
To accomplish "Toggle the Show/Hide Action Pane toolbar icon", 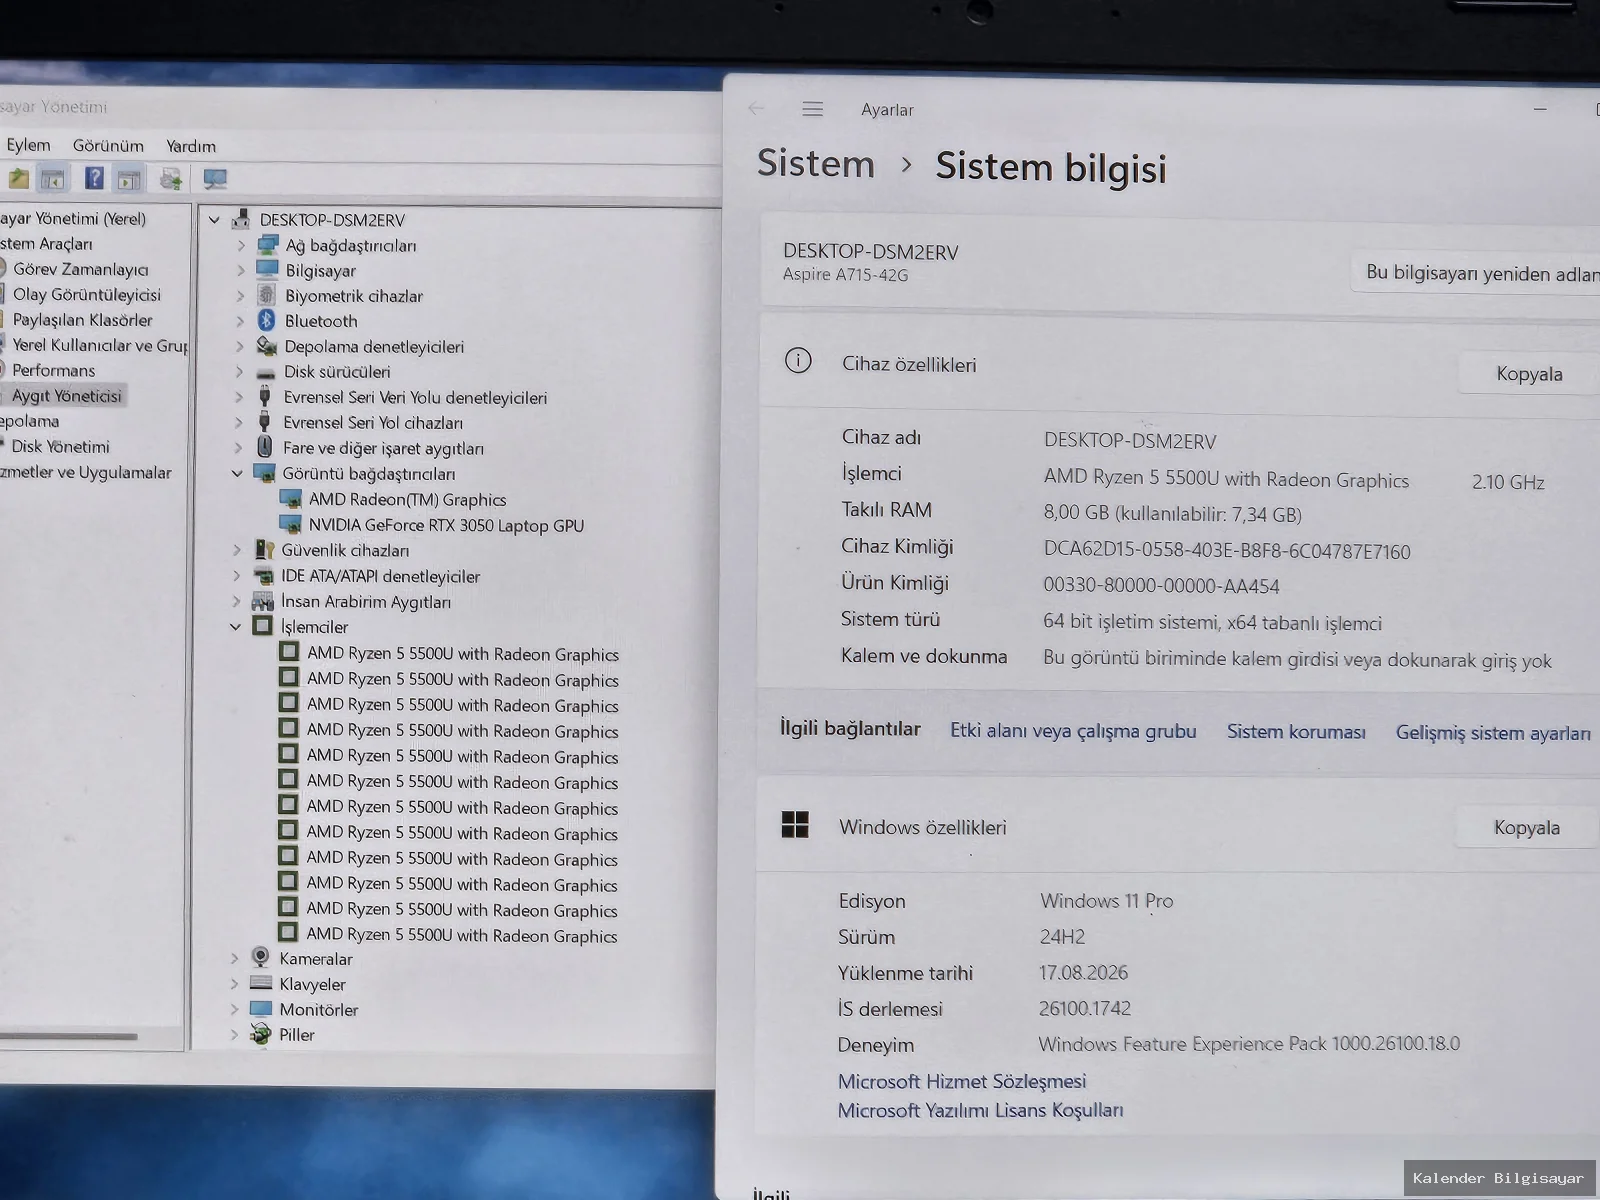I will click(129, 180).
